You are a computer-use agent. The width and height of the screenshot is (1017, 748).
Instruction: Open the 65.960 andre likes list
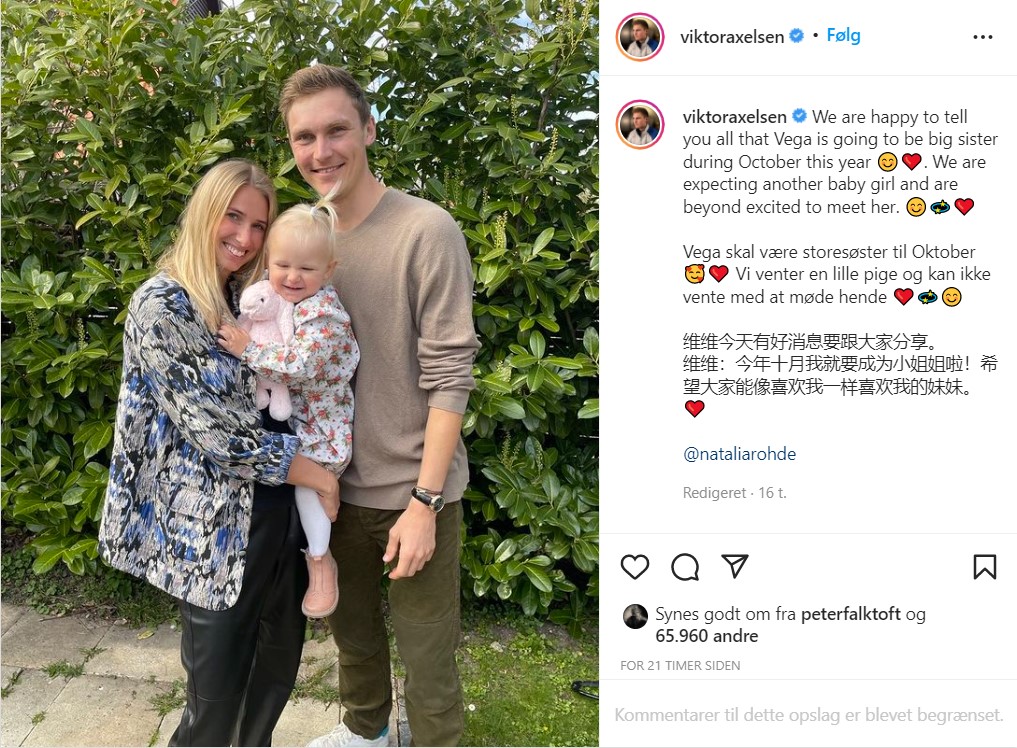(706, 636)
